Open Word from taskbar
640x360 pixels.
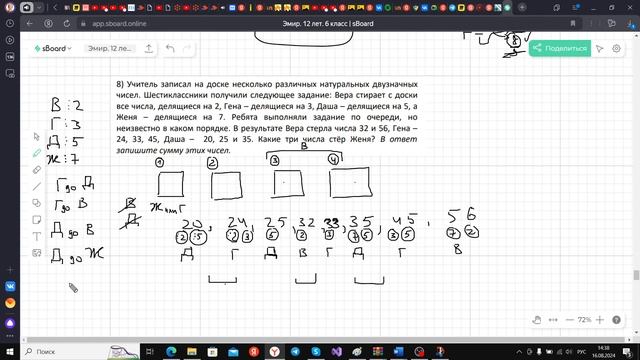click(399, 351)
